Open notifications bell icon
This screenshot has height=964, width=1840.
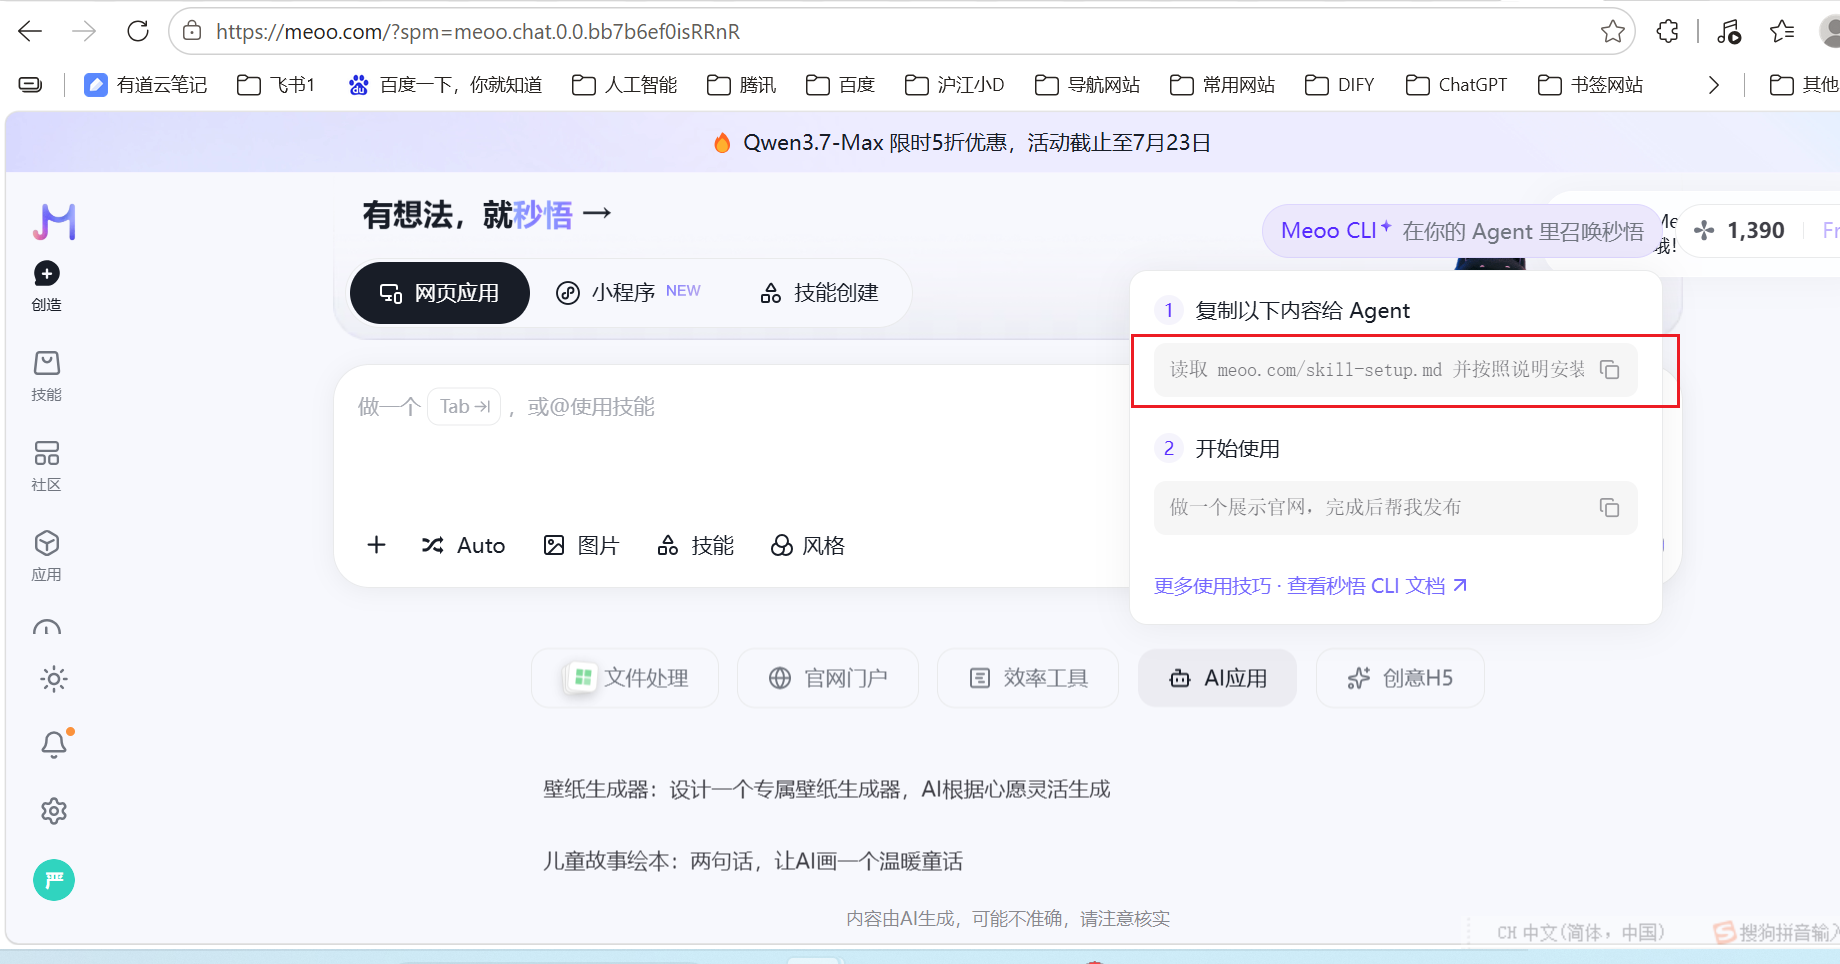tap(54, 744)
